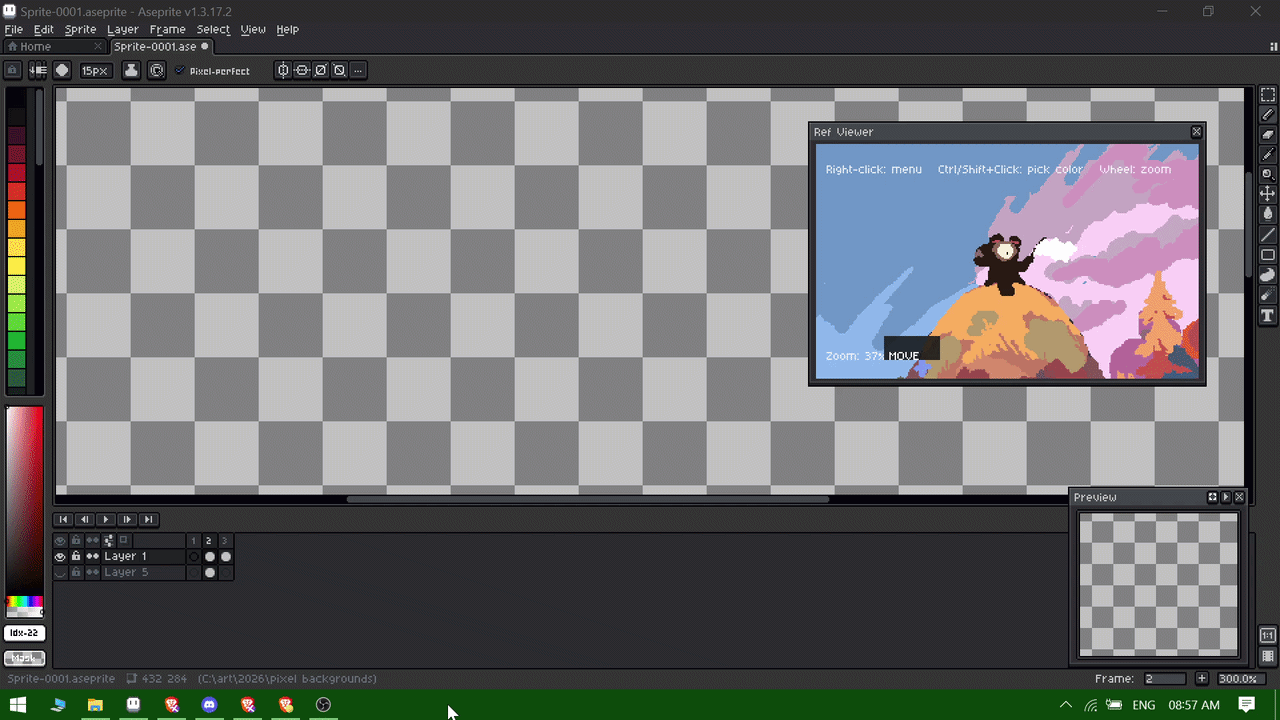This screenshot has width=1280, height=720.
Task: Open the File menu
Action: coord(13,30)
